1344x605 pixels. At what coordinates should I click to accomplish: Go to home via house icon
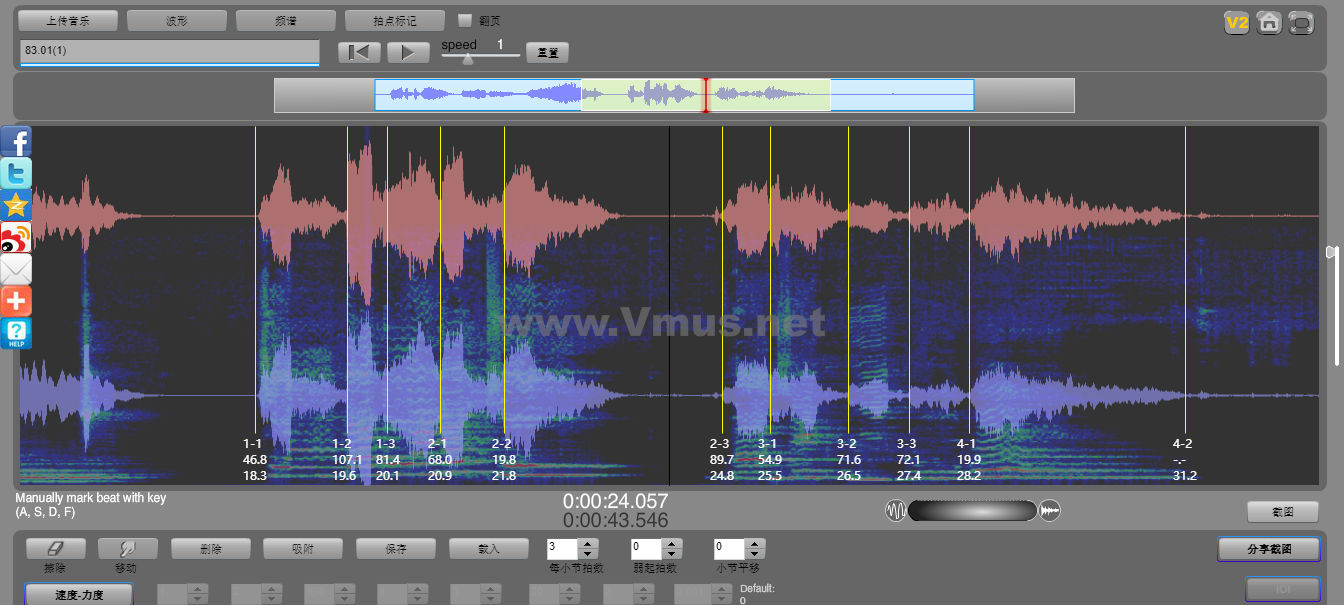click(1269, 22)
